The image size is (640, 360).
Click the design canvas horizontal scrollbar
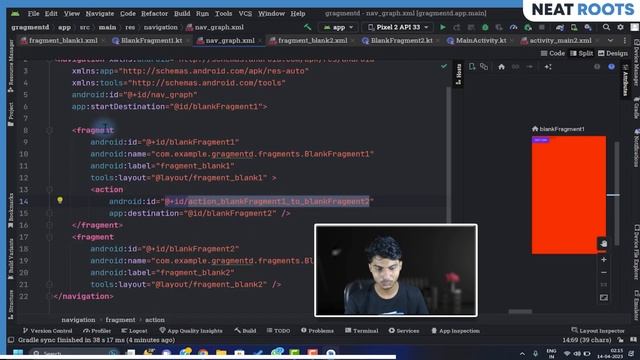pyautogui.click(x=520, y=312)
